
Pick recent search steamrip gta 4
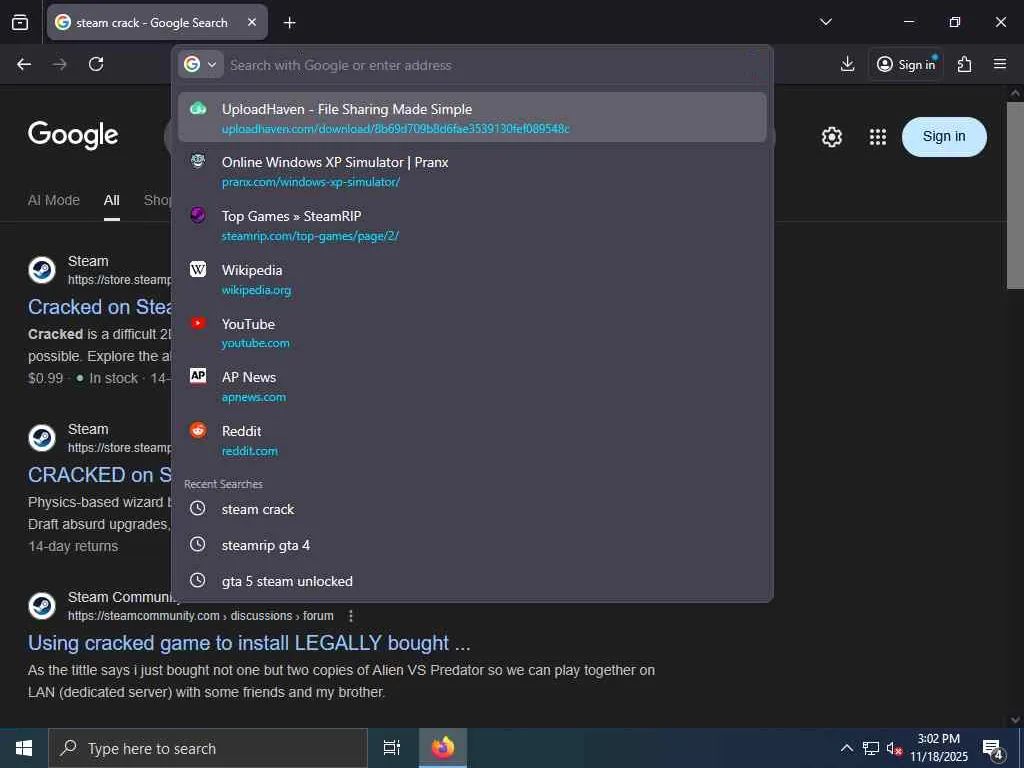[x=472, y=545]
